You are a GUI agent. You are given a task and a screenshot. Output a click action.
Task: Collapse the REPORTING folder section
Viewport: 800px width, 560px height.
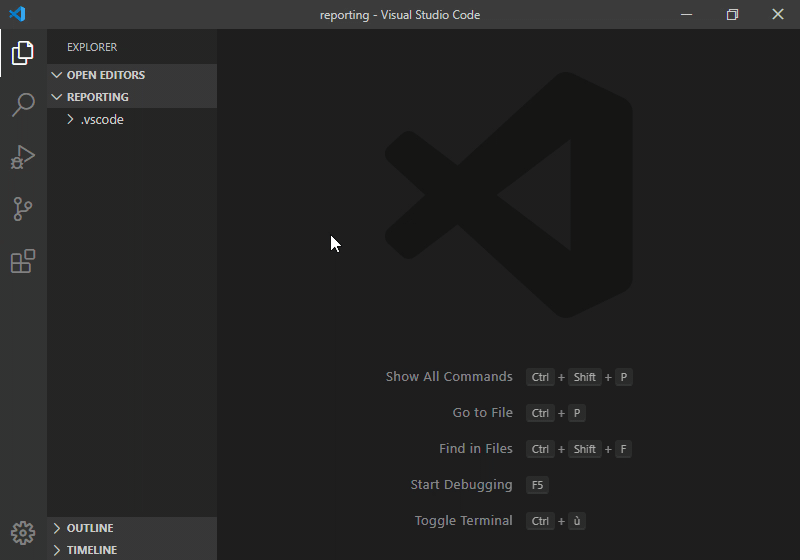(132, 97)
